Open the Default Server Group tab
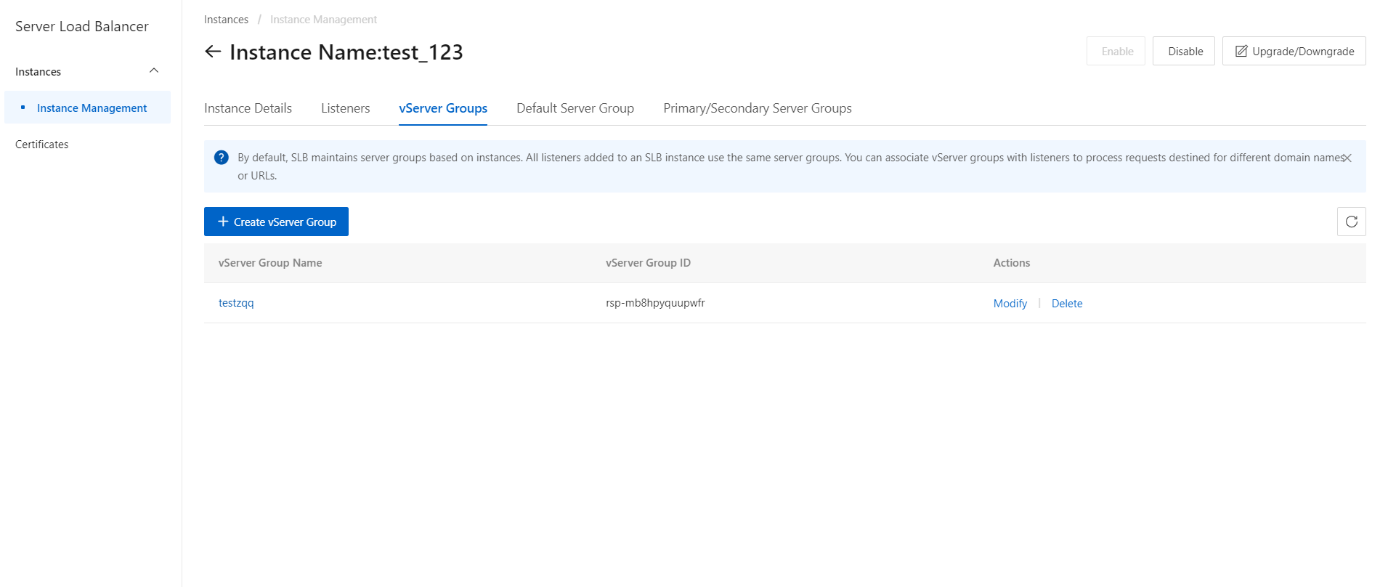The height and width of the screenshot is (587, 1380). coord(575,108)
